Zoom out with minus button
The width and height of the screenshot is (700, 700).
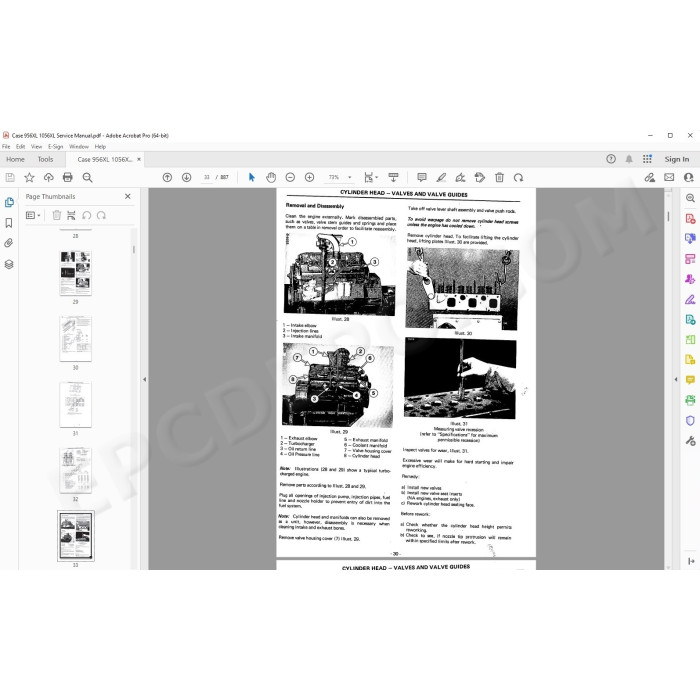click(290, 178)
